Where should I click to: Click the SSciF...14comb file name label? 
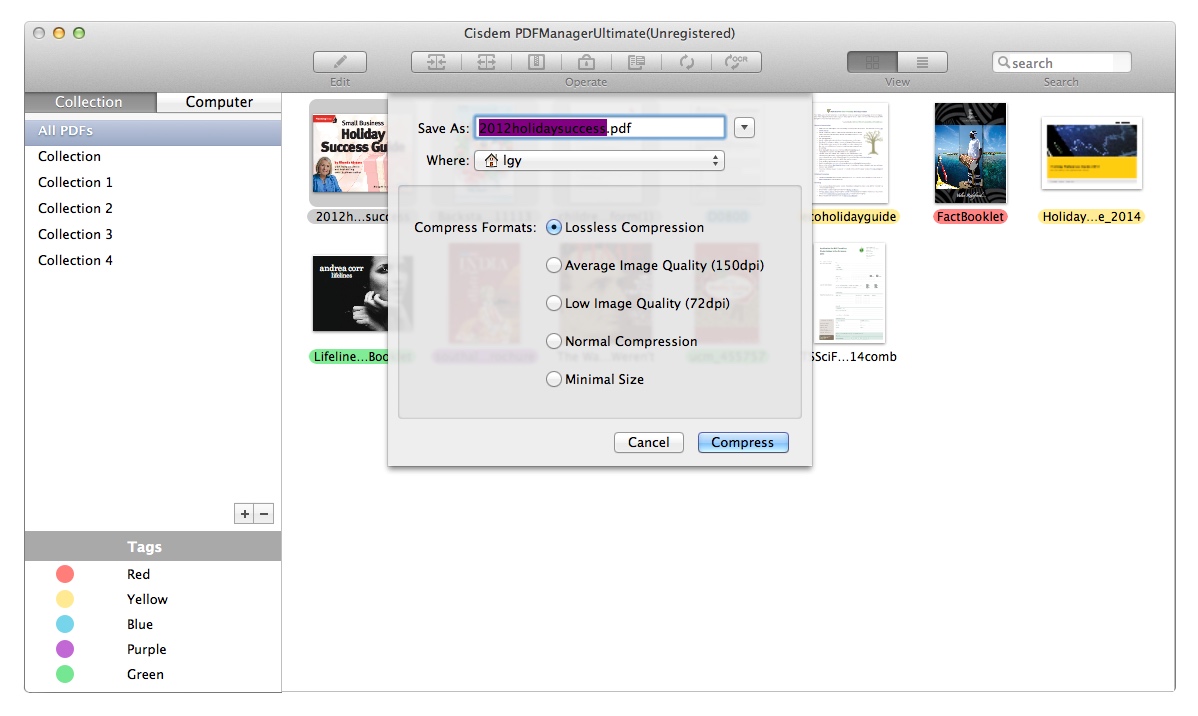tap(854, 356)
